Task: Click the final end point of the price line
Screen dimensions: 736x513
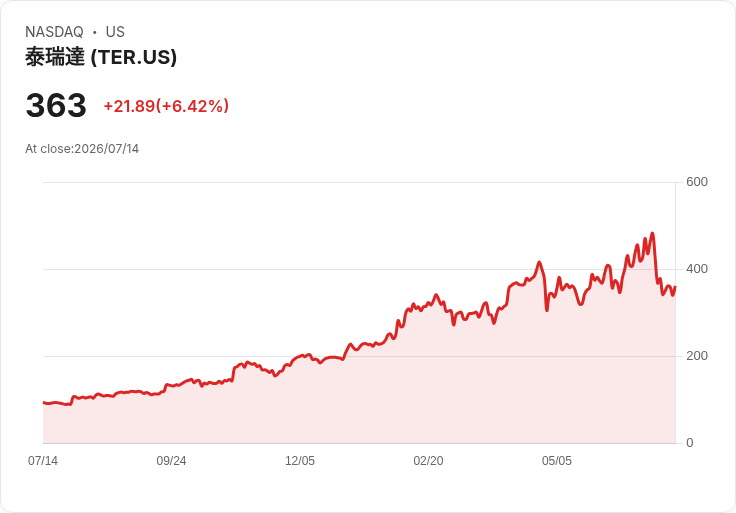Action: click(675, 286)
